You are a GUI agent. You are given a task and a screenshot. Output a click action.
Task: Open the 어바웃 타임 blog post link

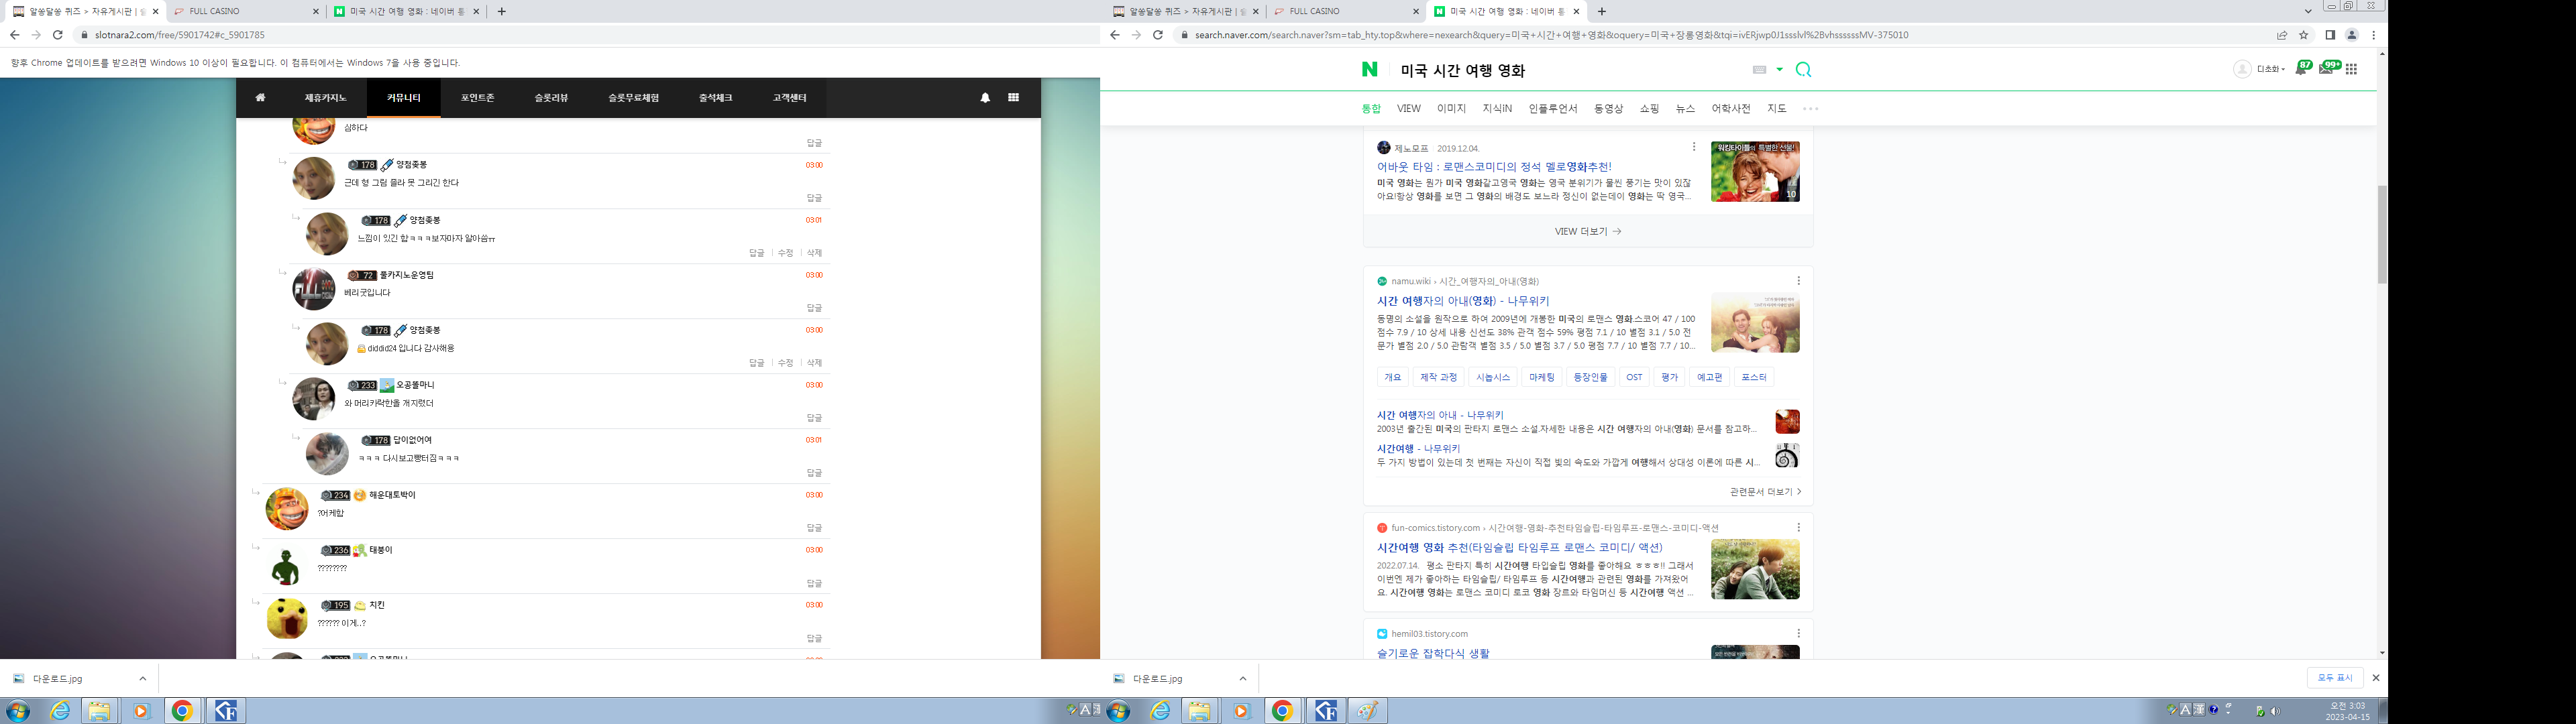click(1494, 167)
